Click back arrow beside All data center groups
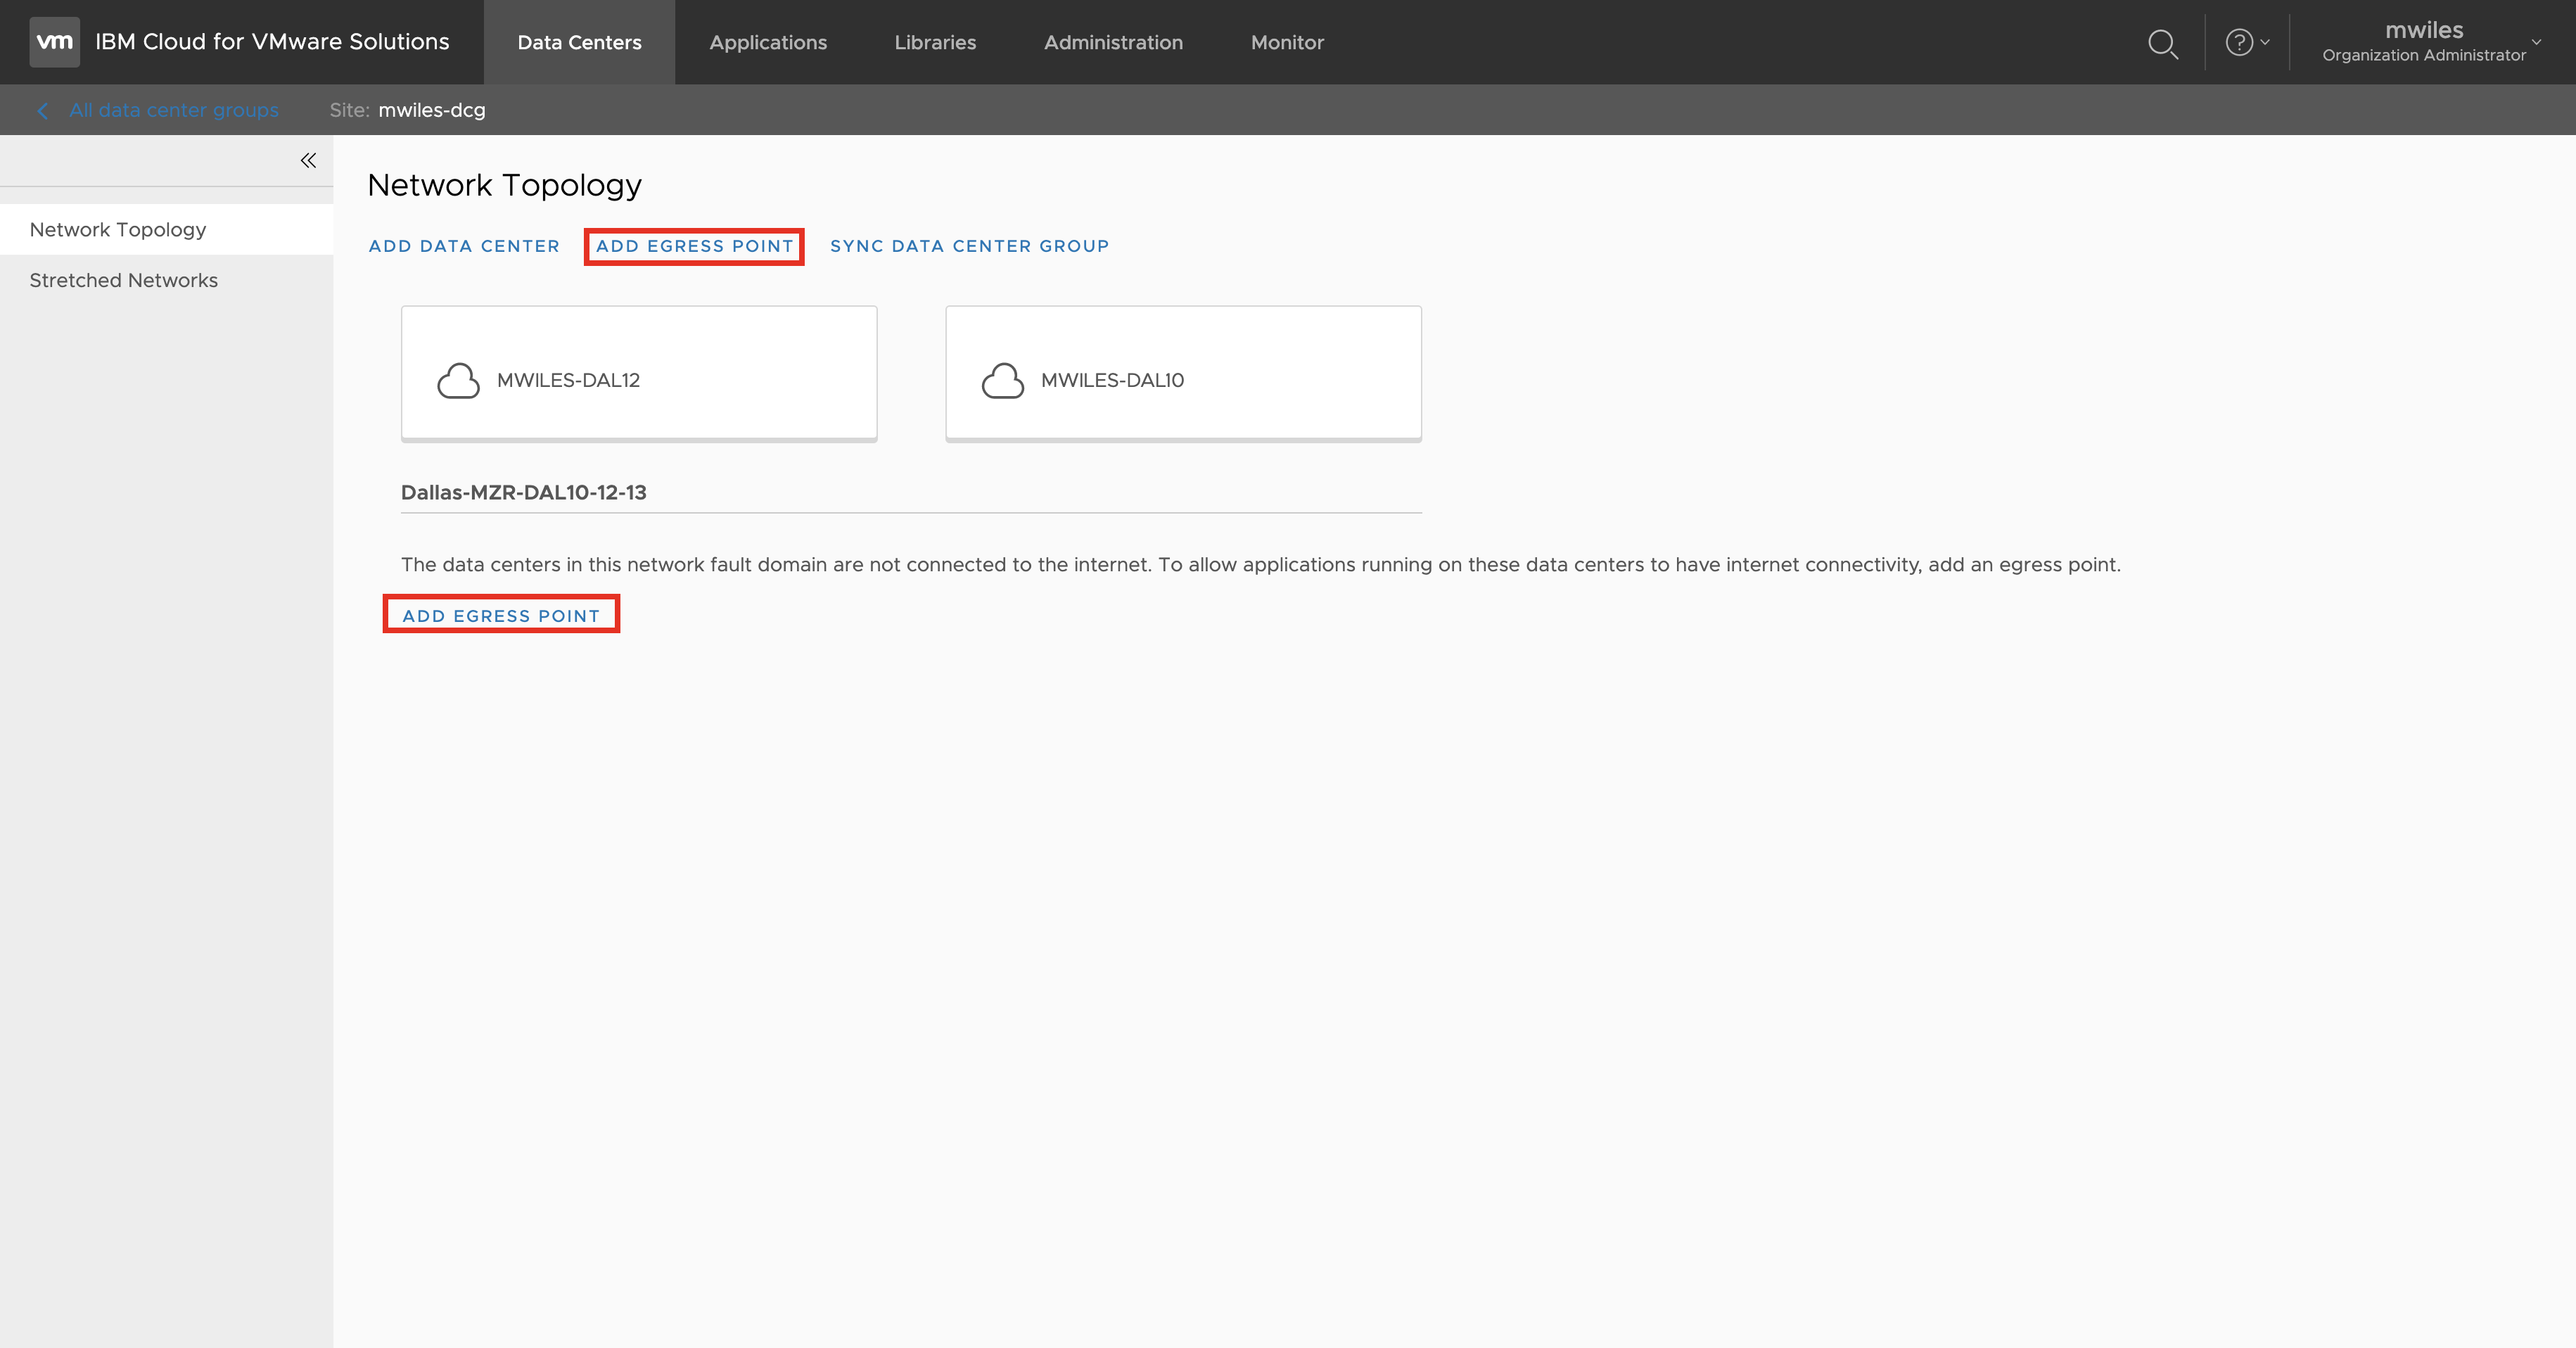Screen dimensions: 2576x1348 pyautogui.click(x=43, y=111)
